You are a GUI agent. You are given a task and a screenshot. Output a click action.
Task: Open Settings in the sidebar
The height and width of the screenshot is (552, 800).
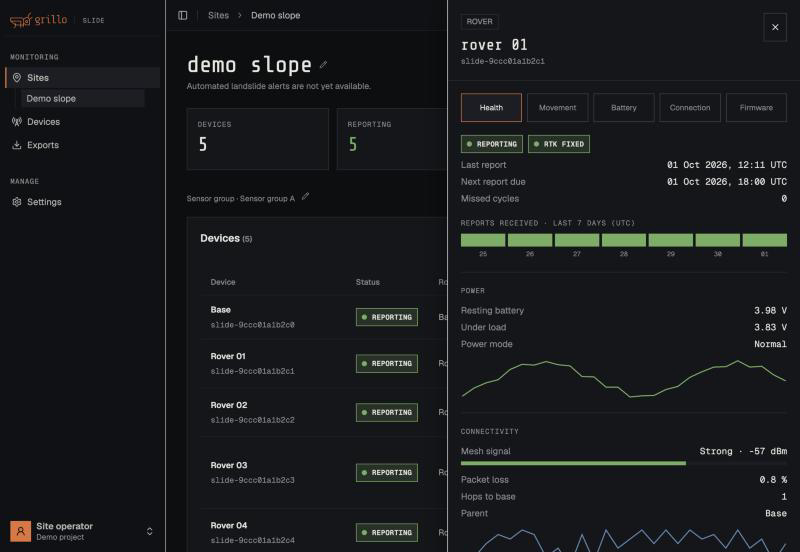coord(83,202)
